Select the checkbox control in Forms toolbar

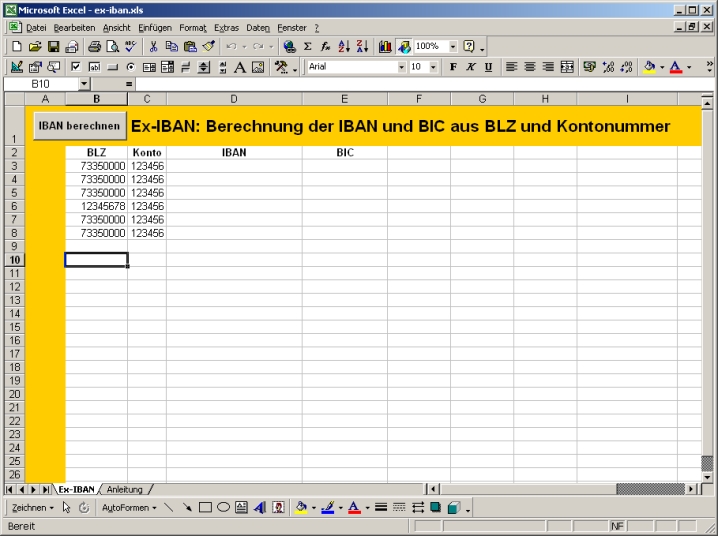click(75, 67)
